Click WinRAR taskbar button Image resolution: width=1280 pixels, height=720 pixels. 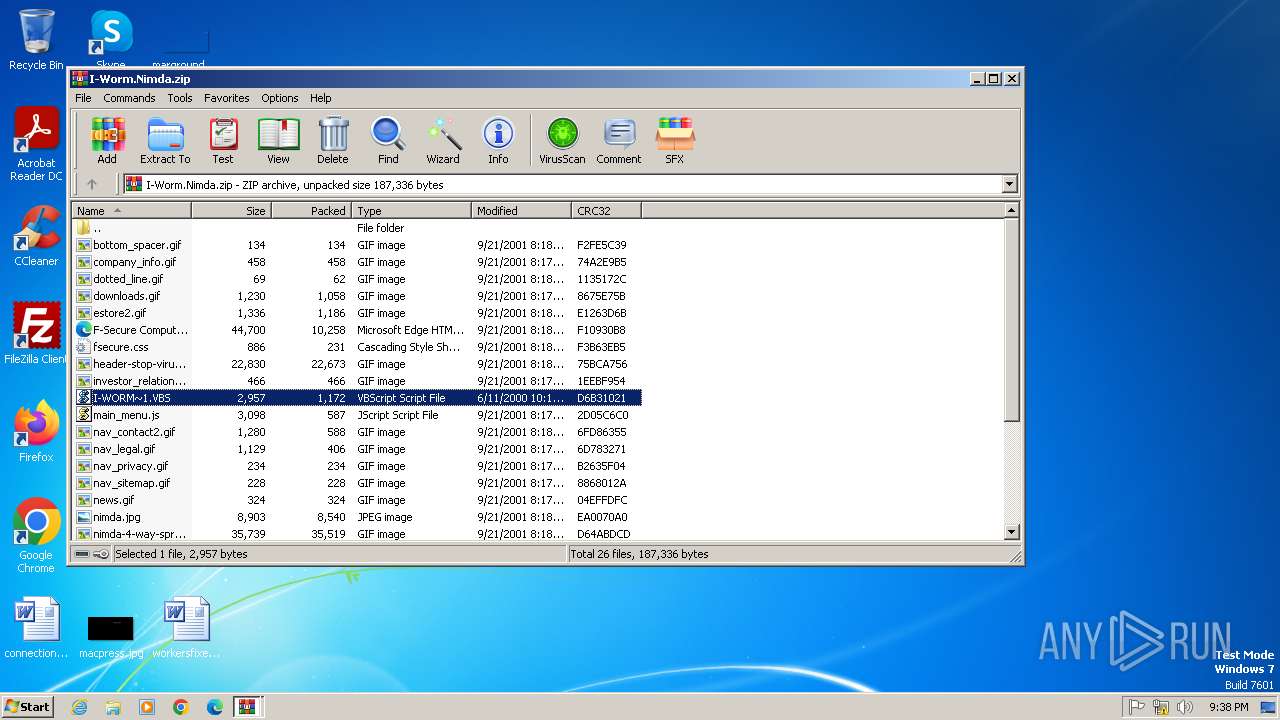248,706
